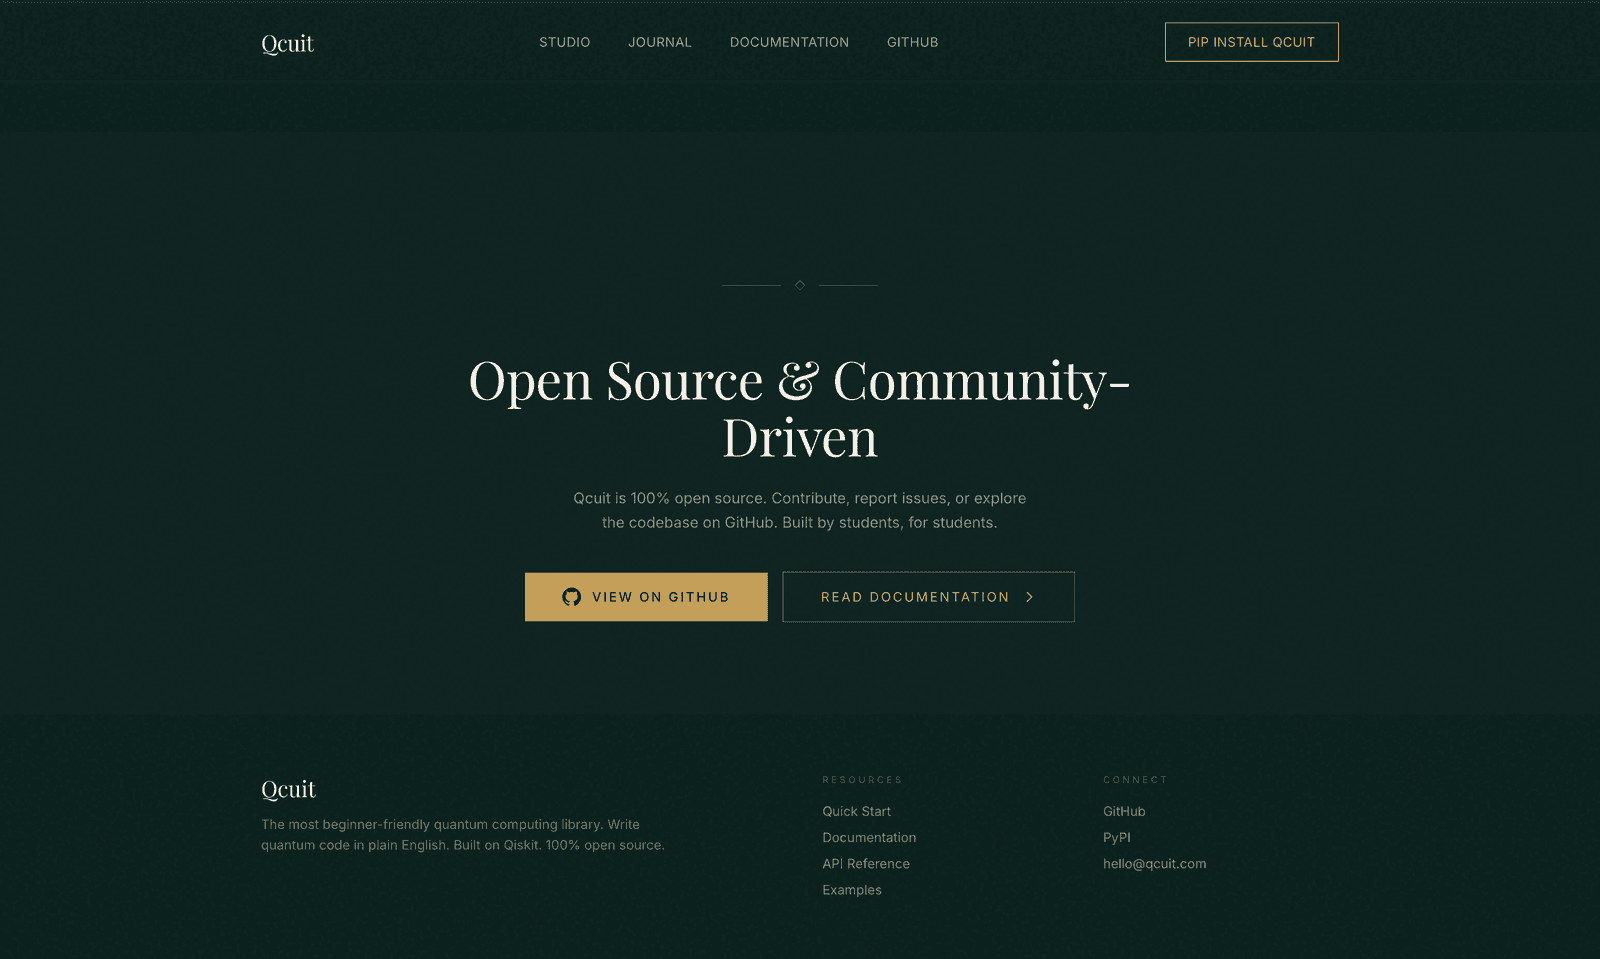Click the PIP INSTALL QCUIT button

tap(1251, 42)
